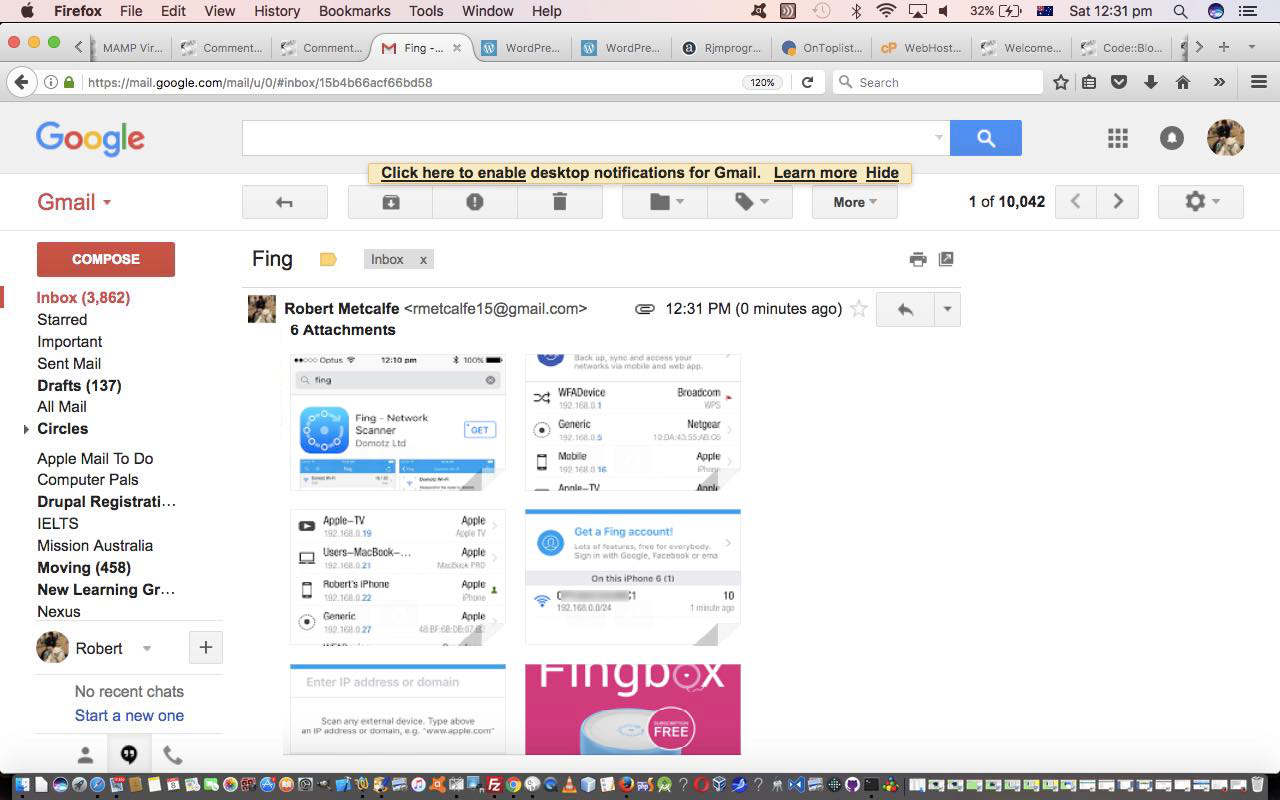
Task: Open the Gmail product switcher dropdown
Action: [x=74, y=202]
